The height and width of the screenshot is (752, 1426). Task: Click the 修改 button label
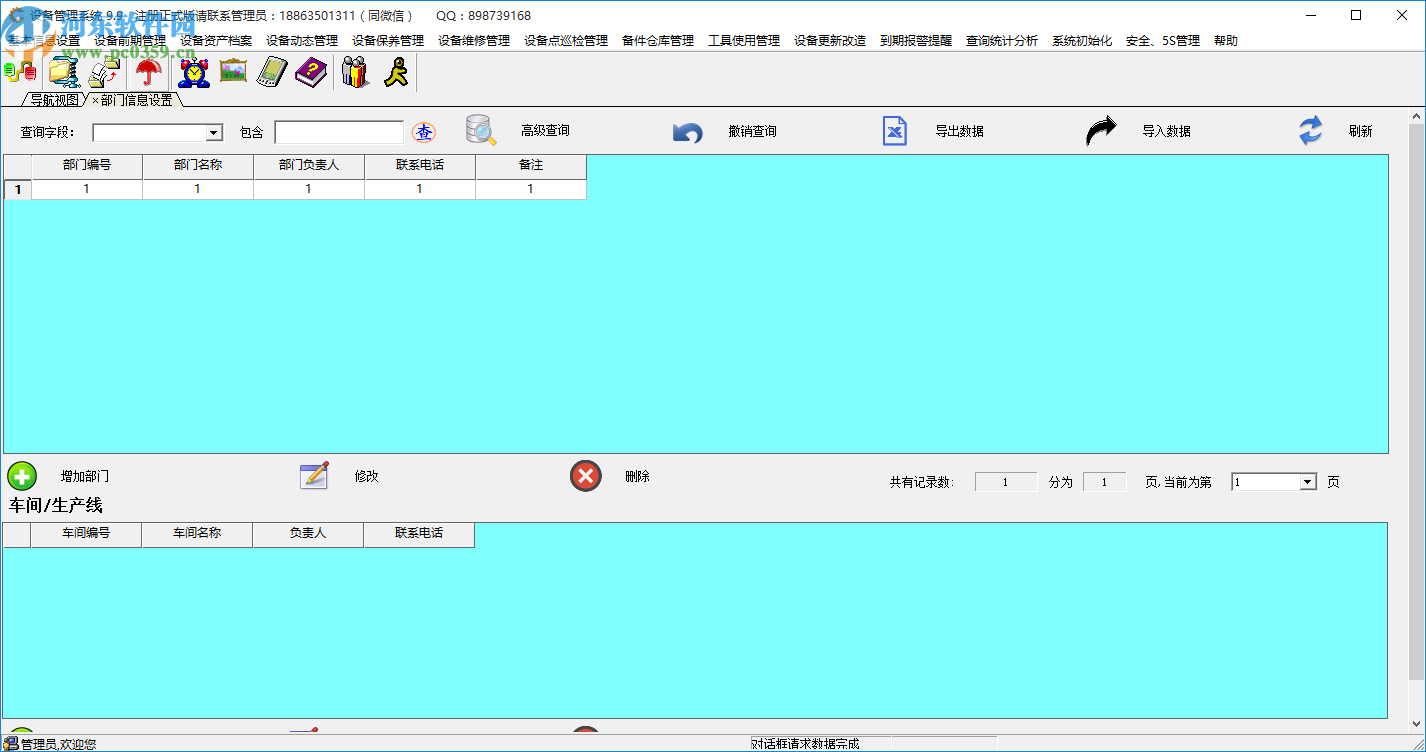coord(366,476)
